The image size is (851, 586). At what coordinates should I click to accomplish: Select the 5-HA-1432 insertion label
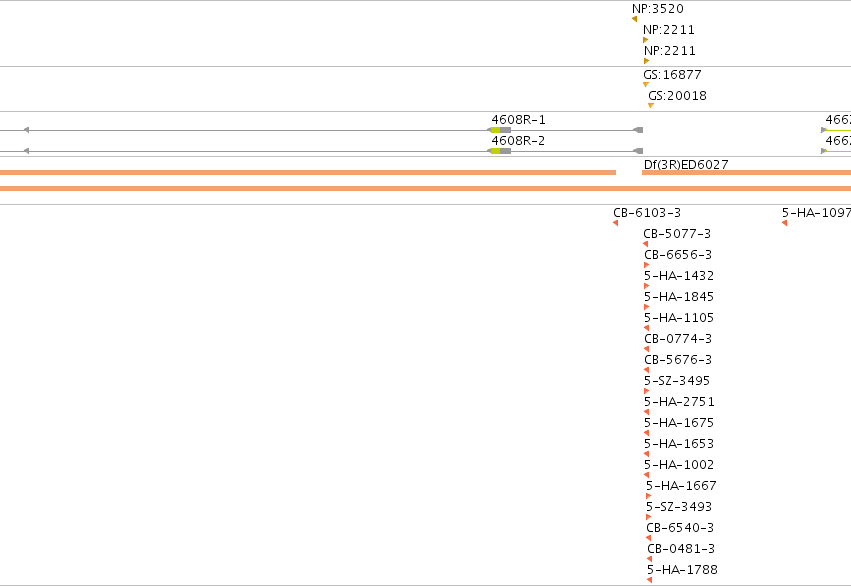click(x=679, y=276)
